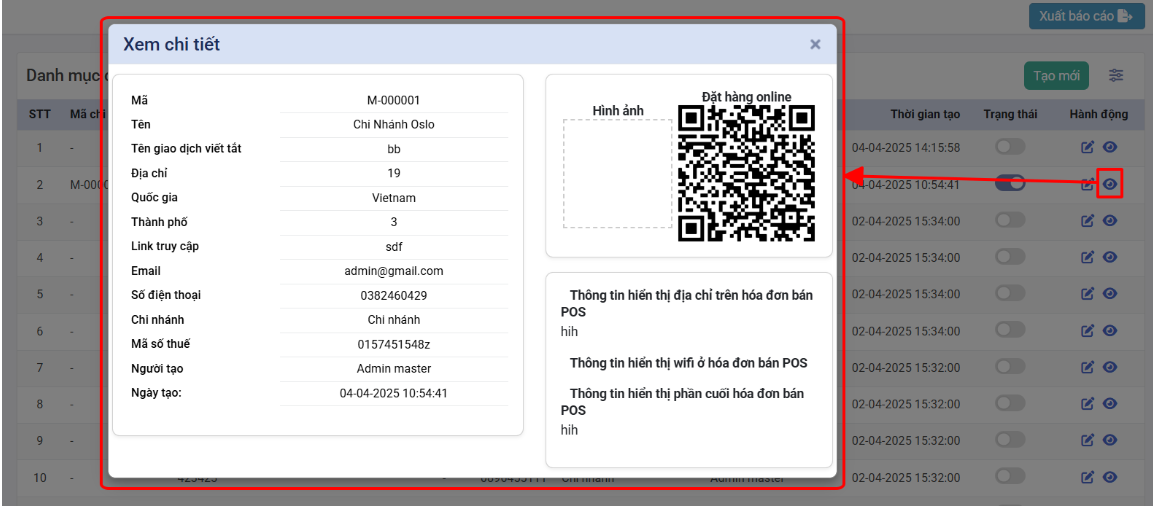Close the Xem chi tiết dialog
Screen dimensions: 1153x508
coord(815,45)
